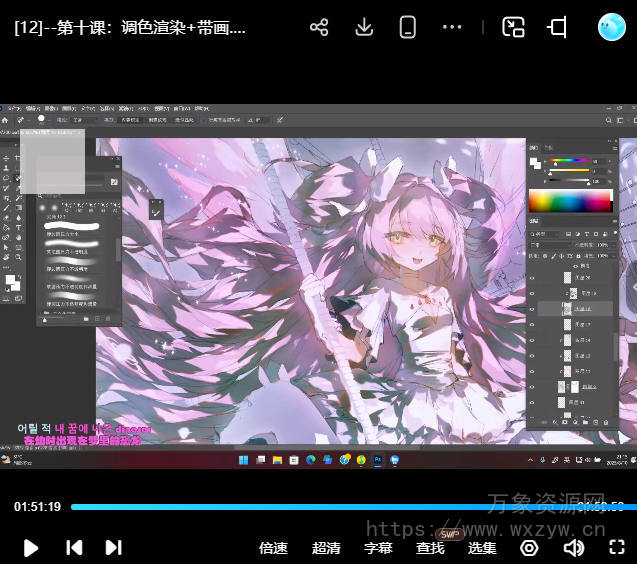This screenshot has width=637, height=564.
Task: Toggle fullscreen mode
Action: 617,547
